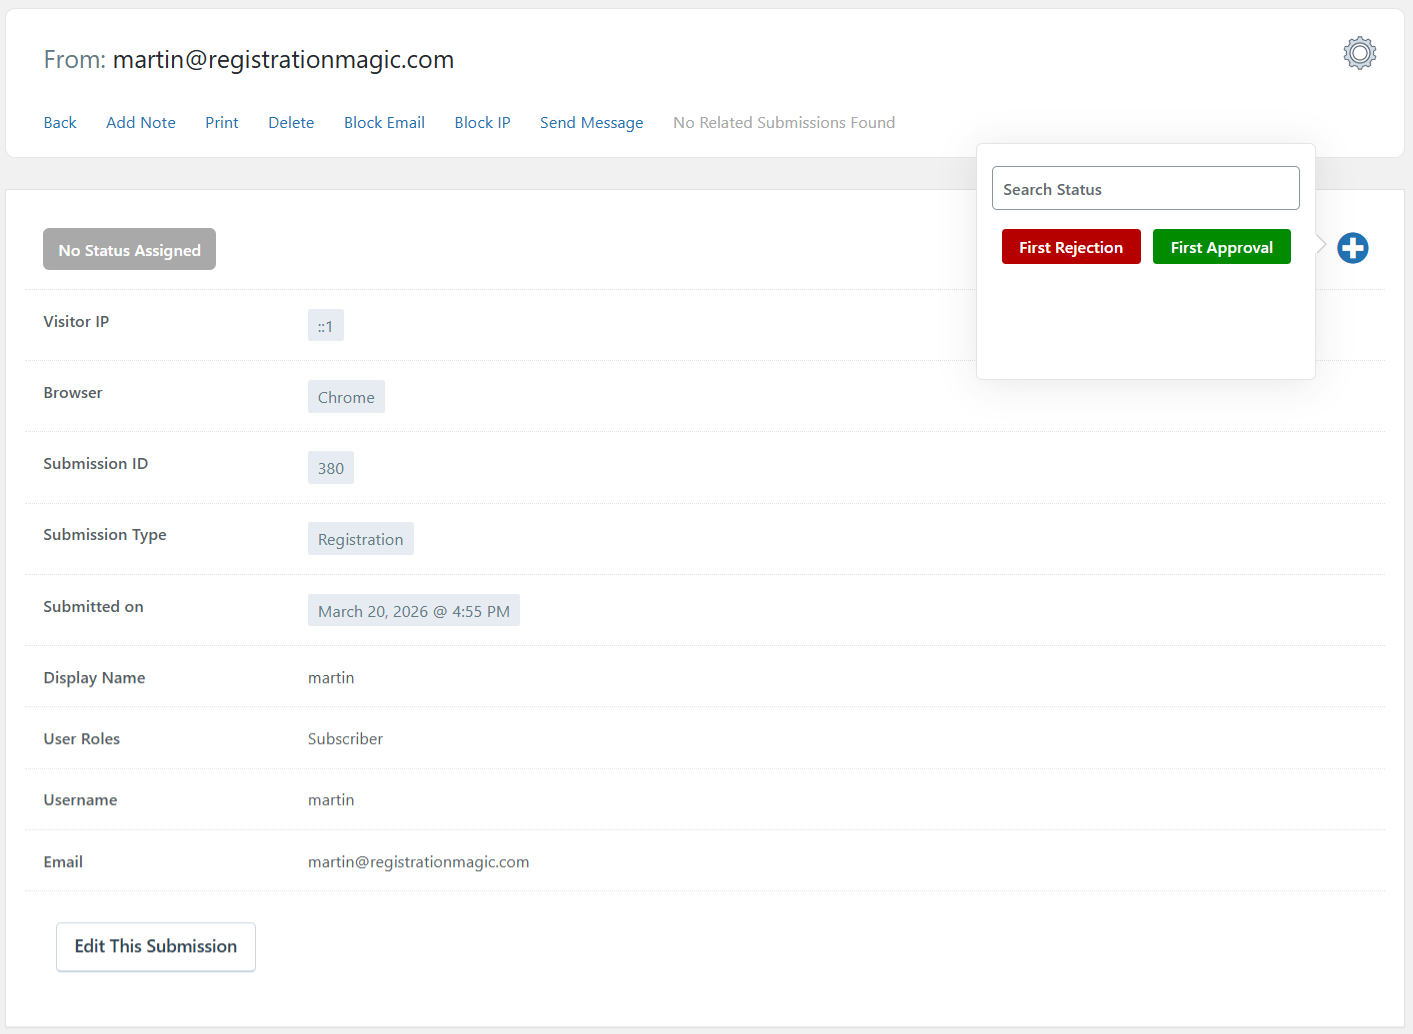This screenshot has width=1413, height=1034.
Task: Click the No Status Assigned badge
Action: pyautogui.click(x=129, y=250)
